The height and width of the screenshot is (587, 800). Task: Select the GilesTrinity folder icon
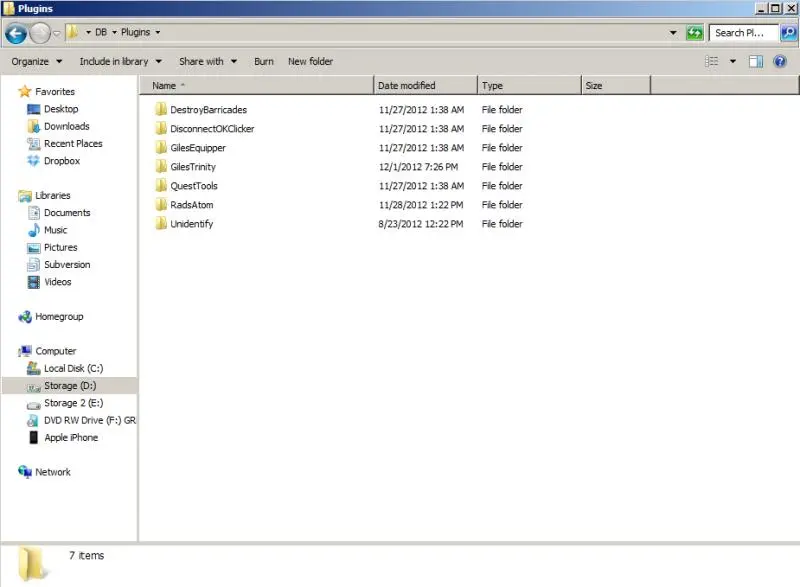click(x=161, y=166)
